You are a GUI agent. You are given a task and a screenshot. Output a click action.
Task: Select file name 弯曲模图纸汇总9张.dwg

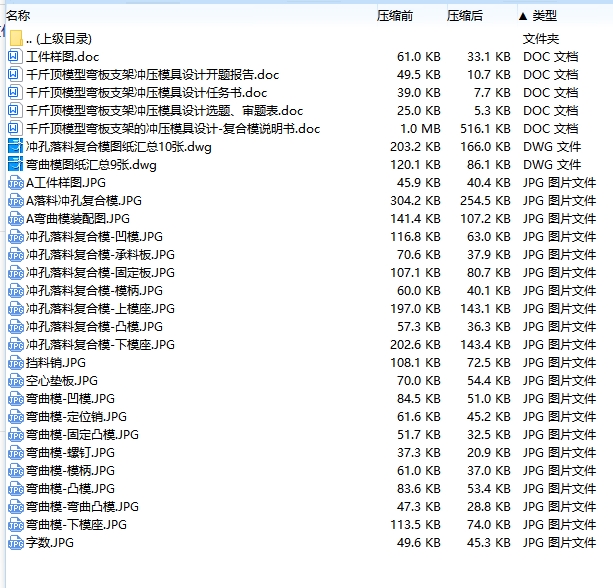[x=91, y=165]
